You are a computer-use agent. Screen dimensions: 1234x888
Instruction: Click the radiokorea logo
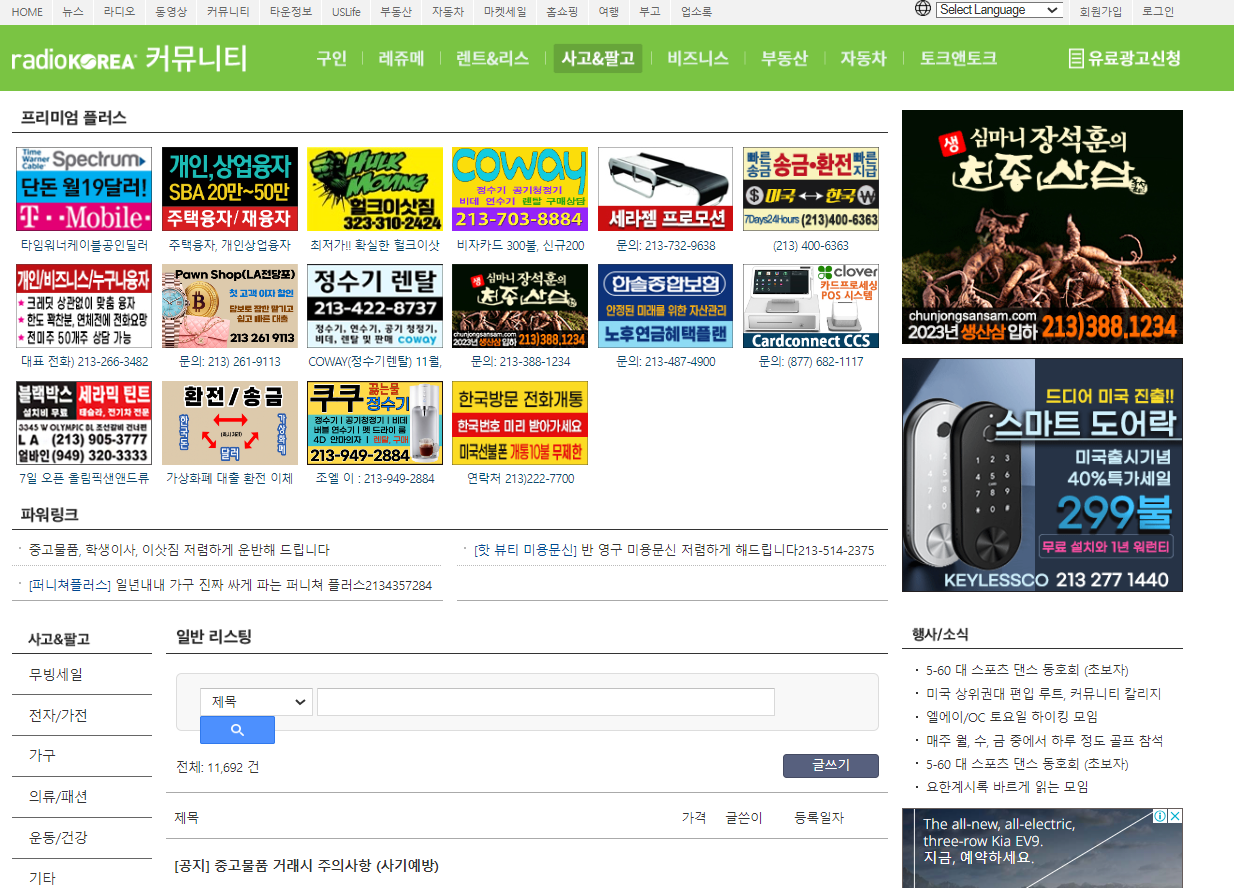point(74,60)
